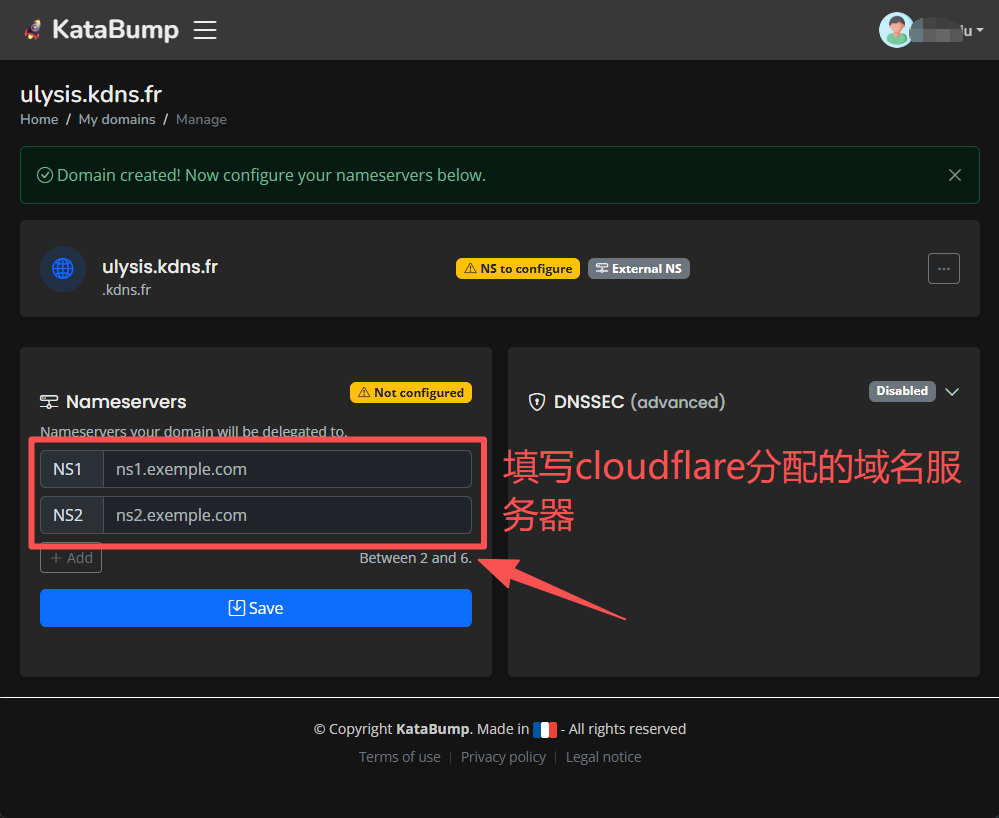This screenshot has height=818, width=999.
Task: Open the three-dots domain options menu
Action: [944, 269]
